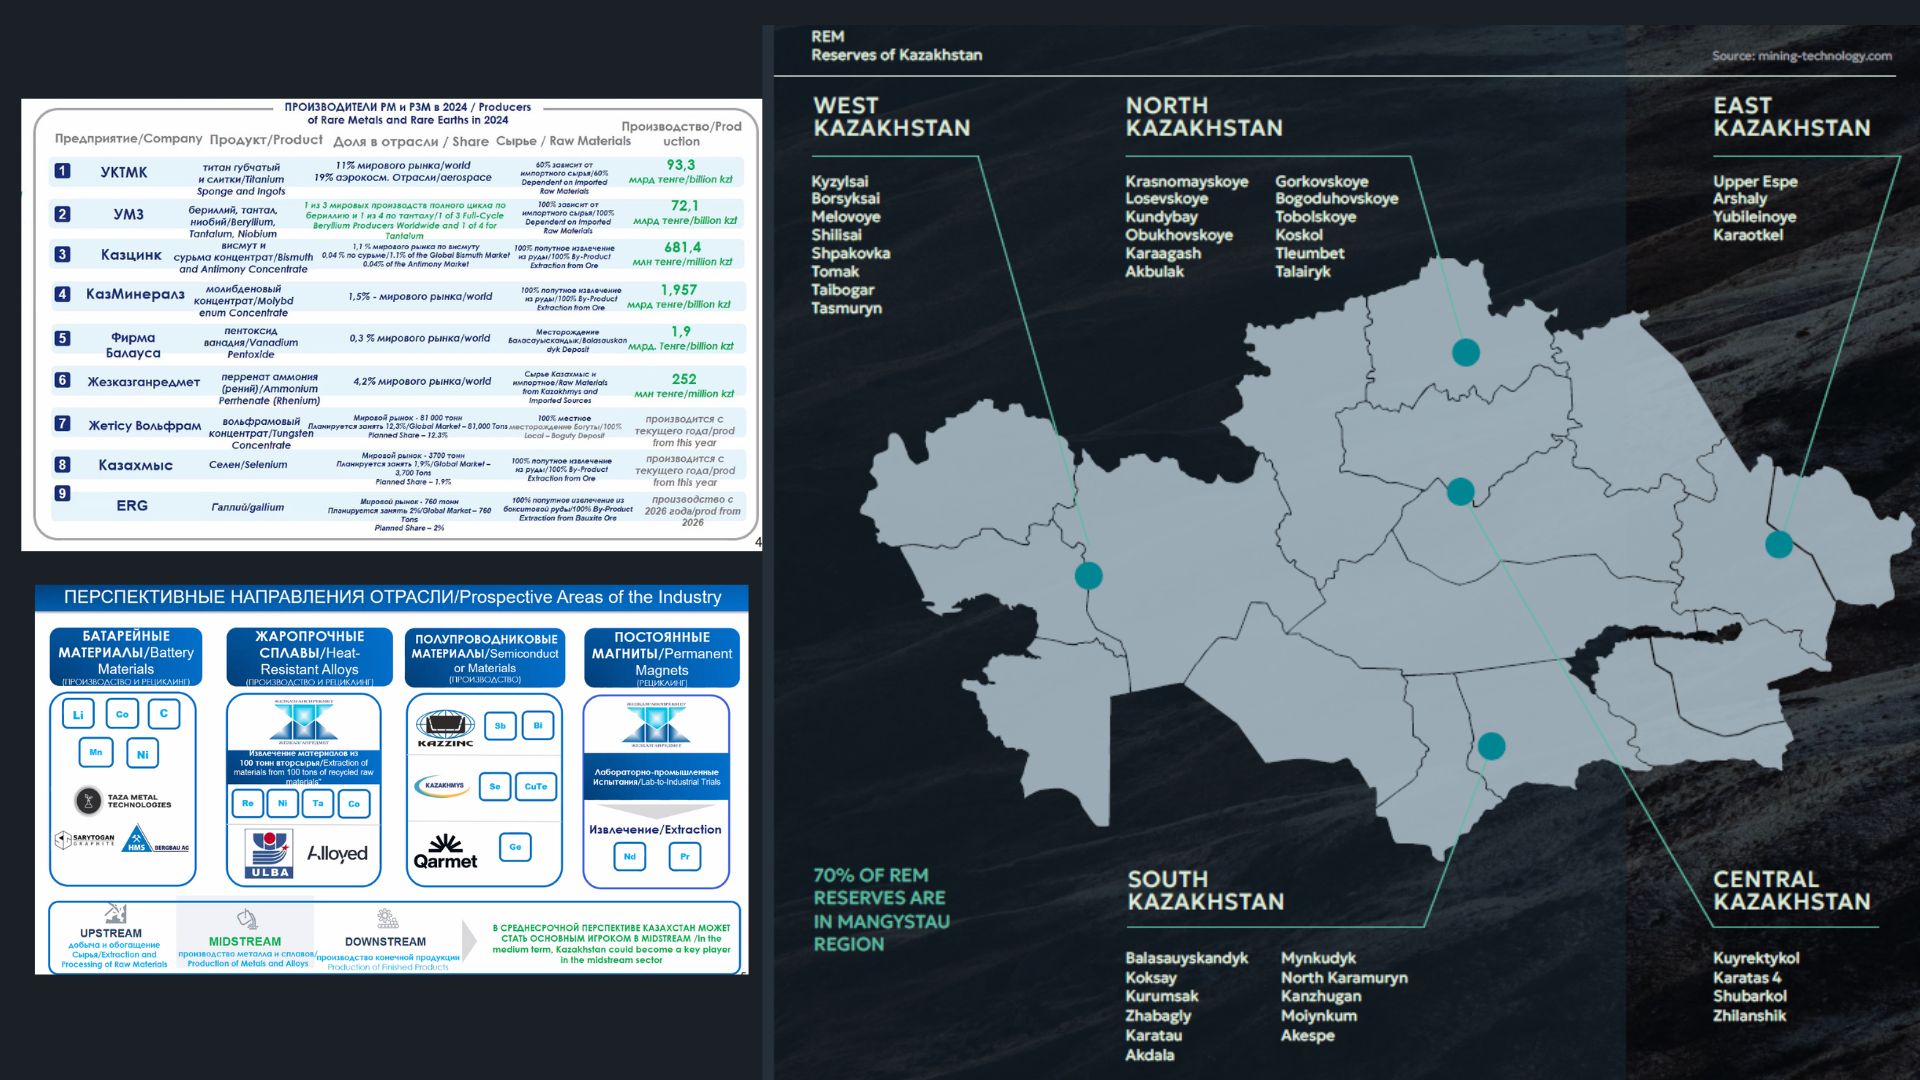Click the Co tile under Battery Materials
Viewport: 1920px width, 1080px height.
point(122,714)
